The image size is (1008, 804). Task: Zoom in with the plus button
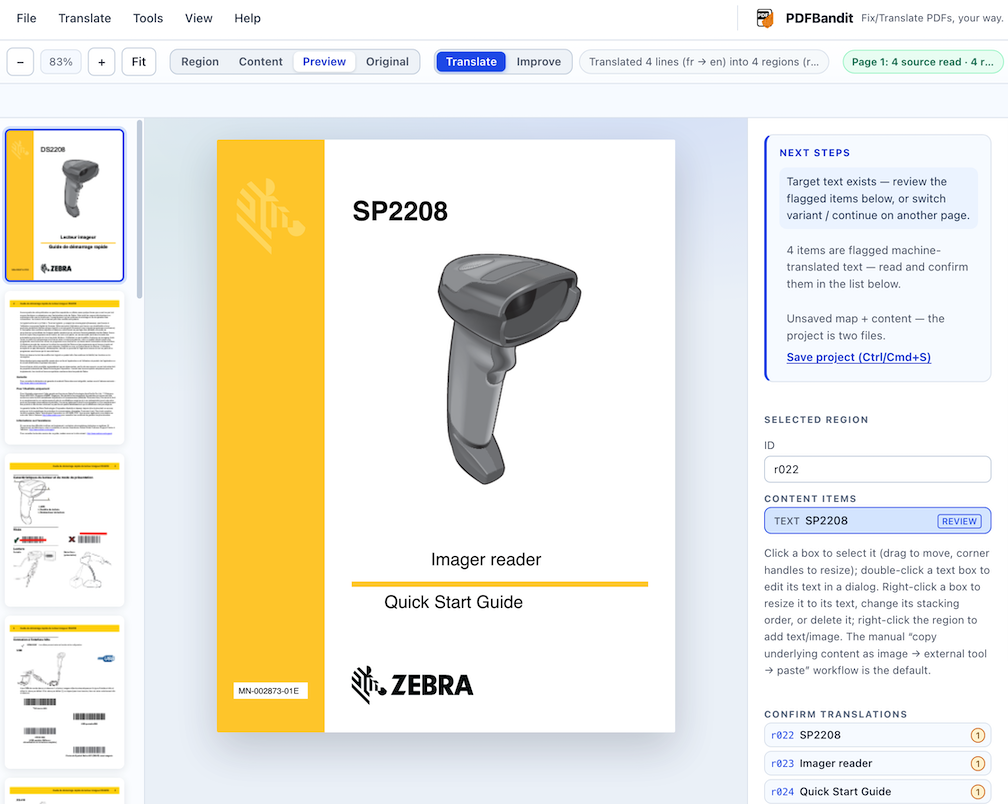(102, 62)
